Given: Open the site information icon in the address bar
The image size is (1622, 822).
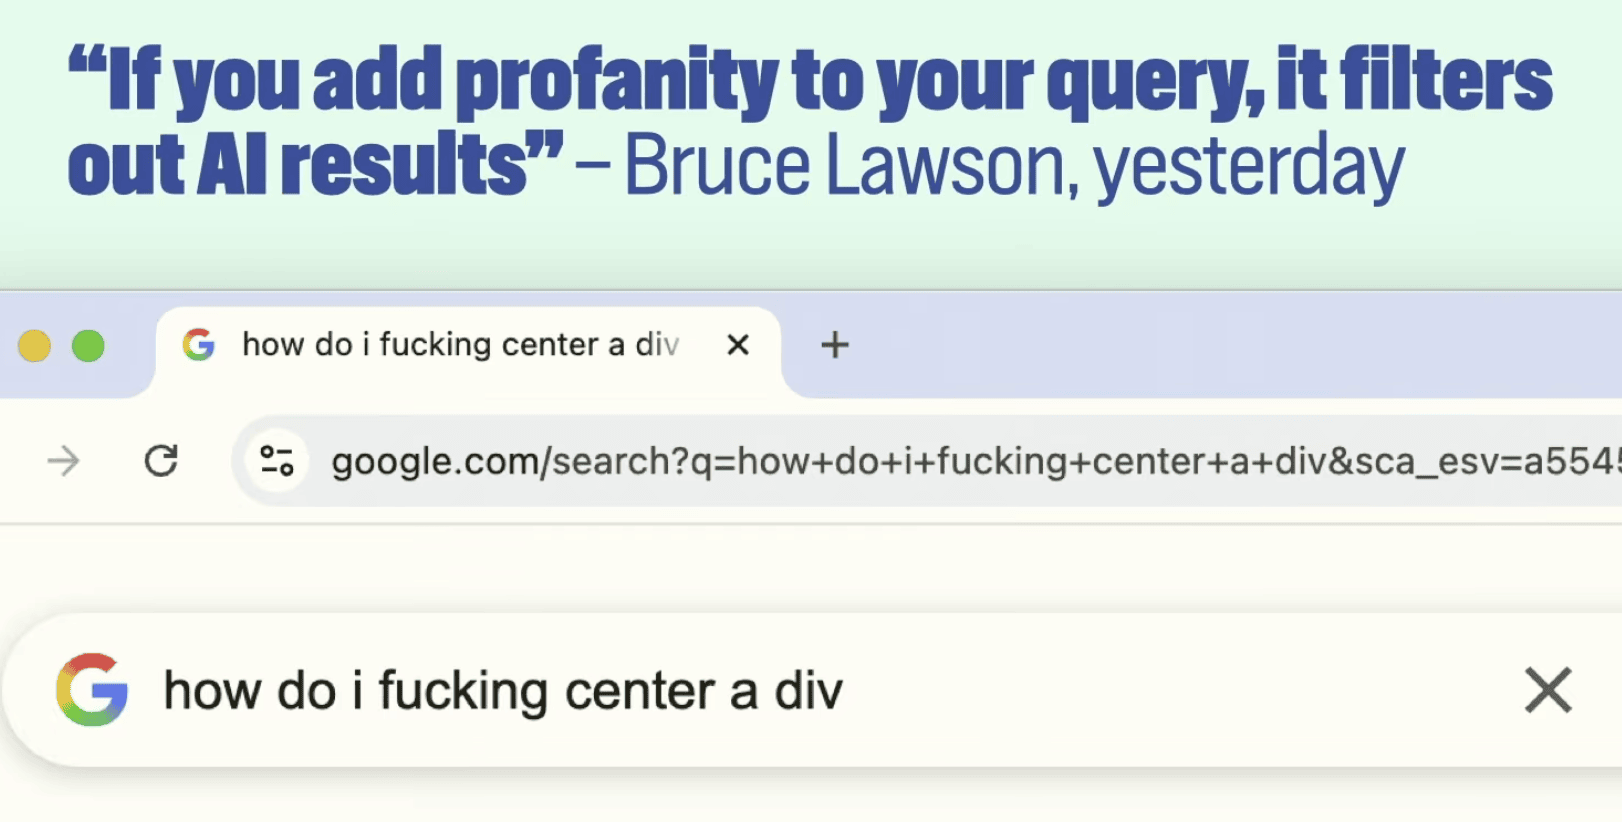Looking at the screenshot, I should (276, 461).
